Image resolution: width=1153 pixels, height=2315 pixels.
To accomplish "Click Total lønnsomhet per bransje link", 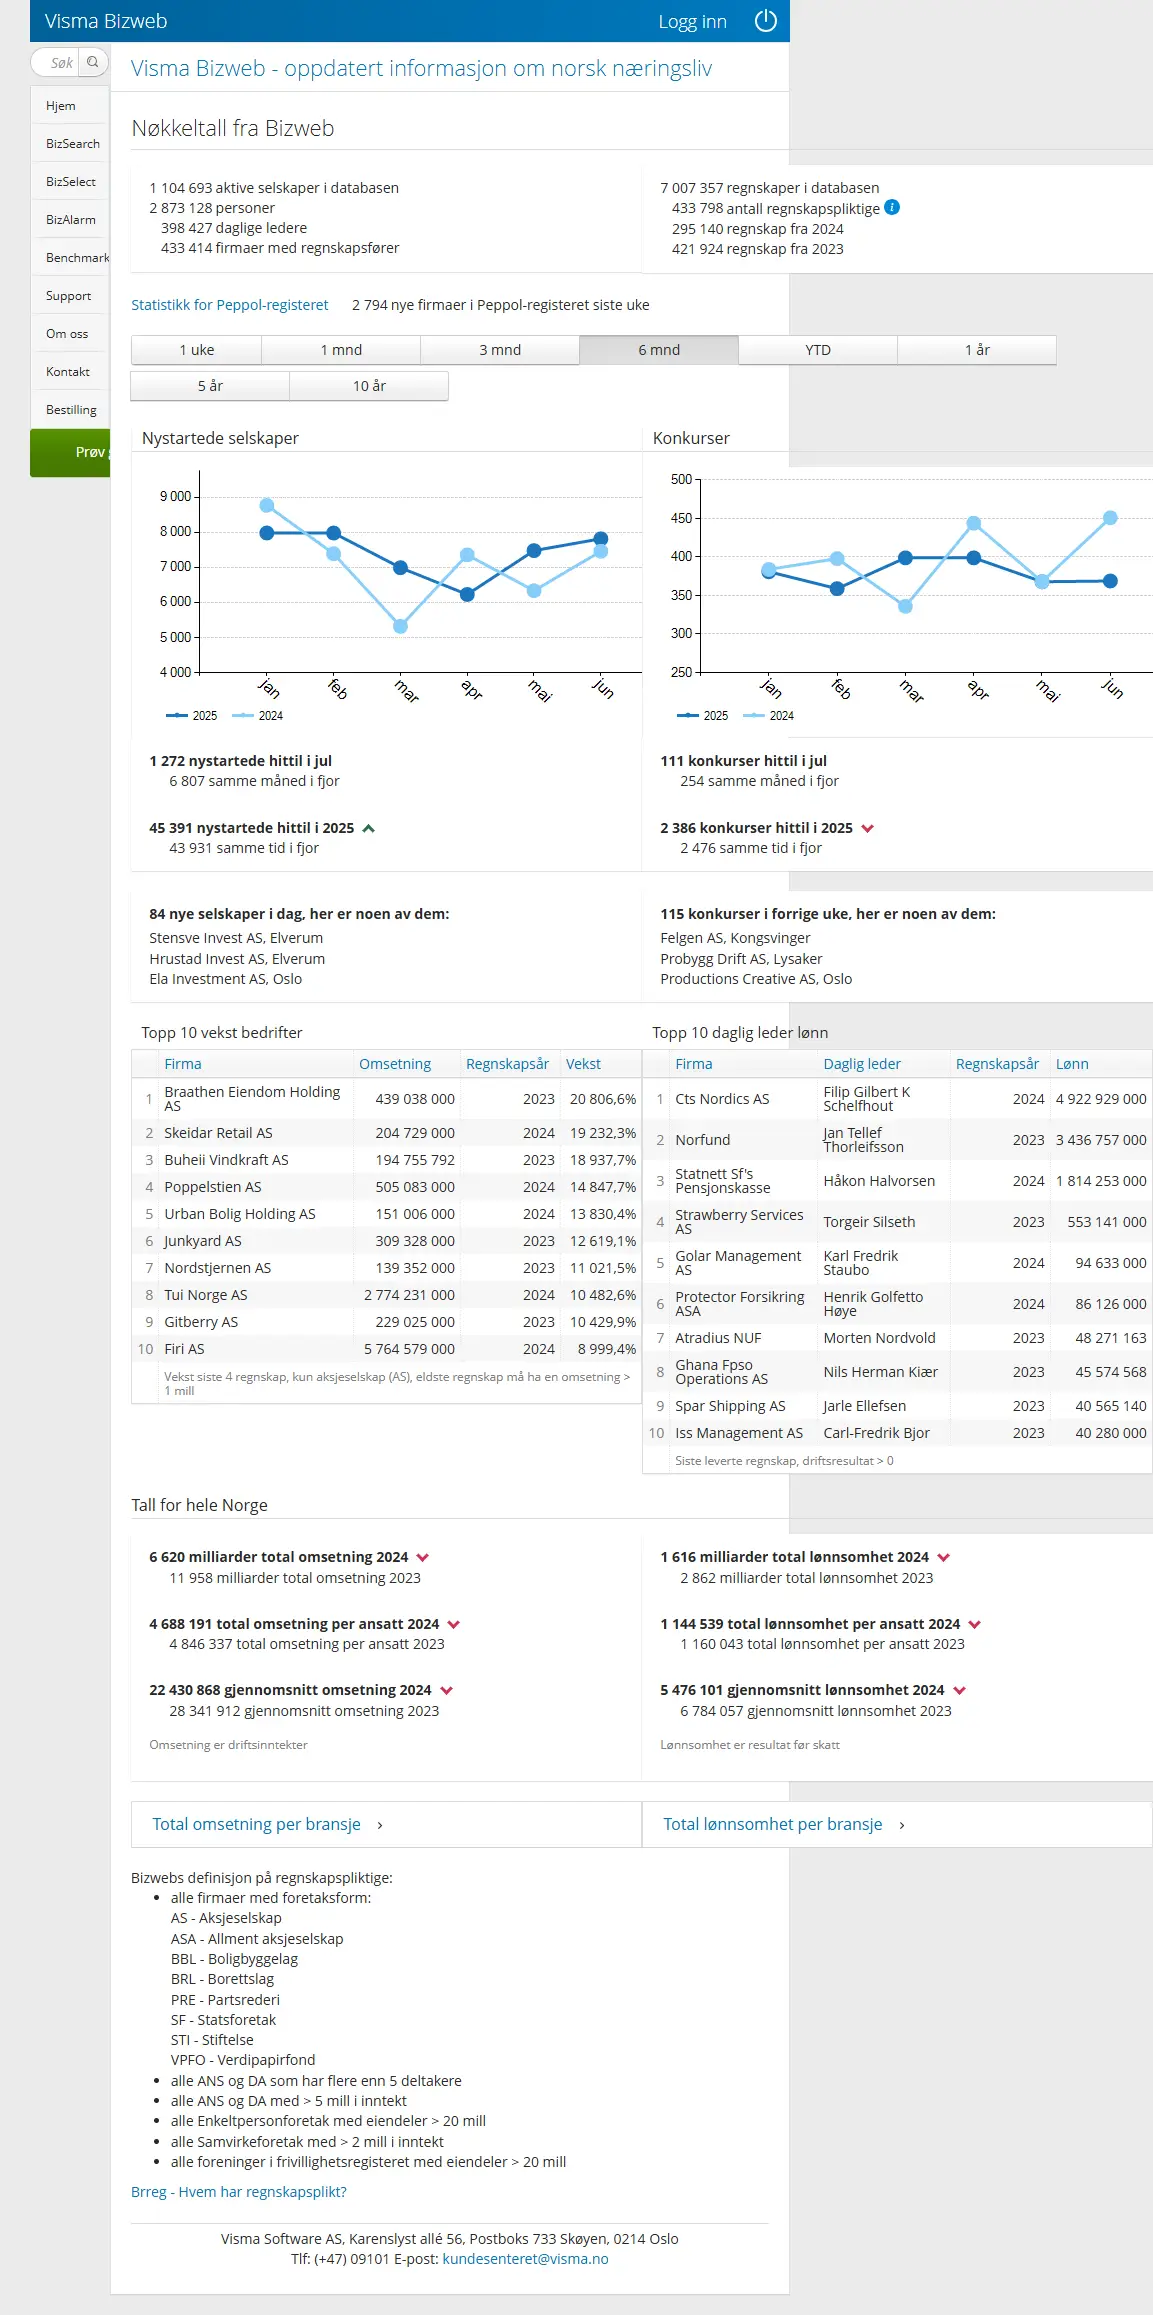I will (x=773, y=1824).
